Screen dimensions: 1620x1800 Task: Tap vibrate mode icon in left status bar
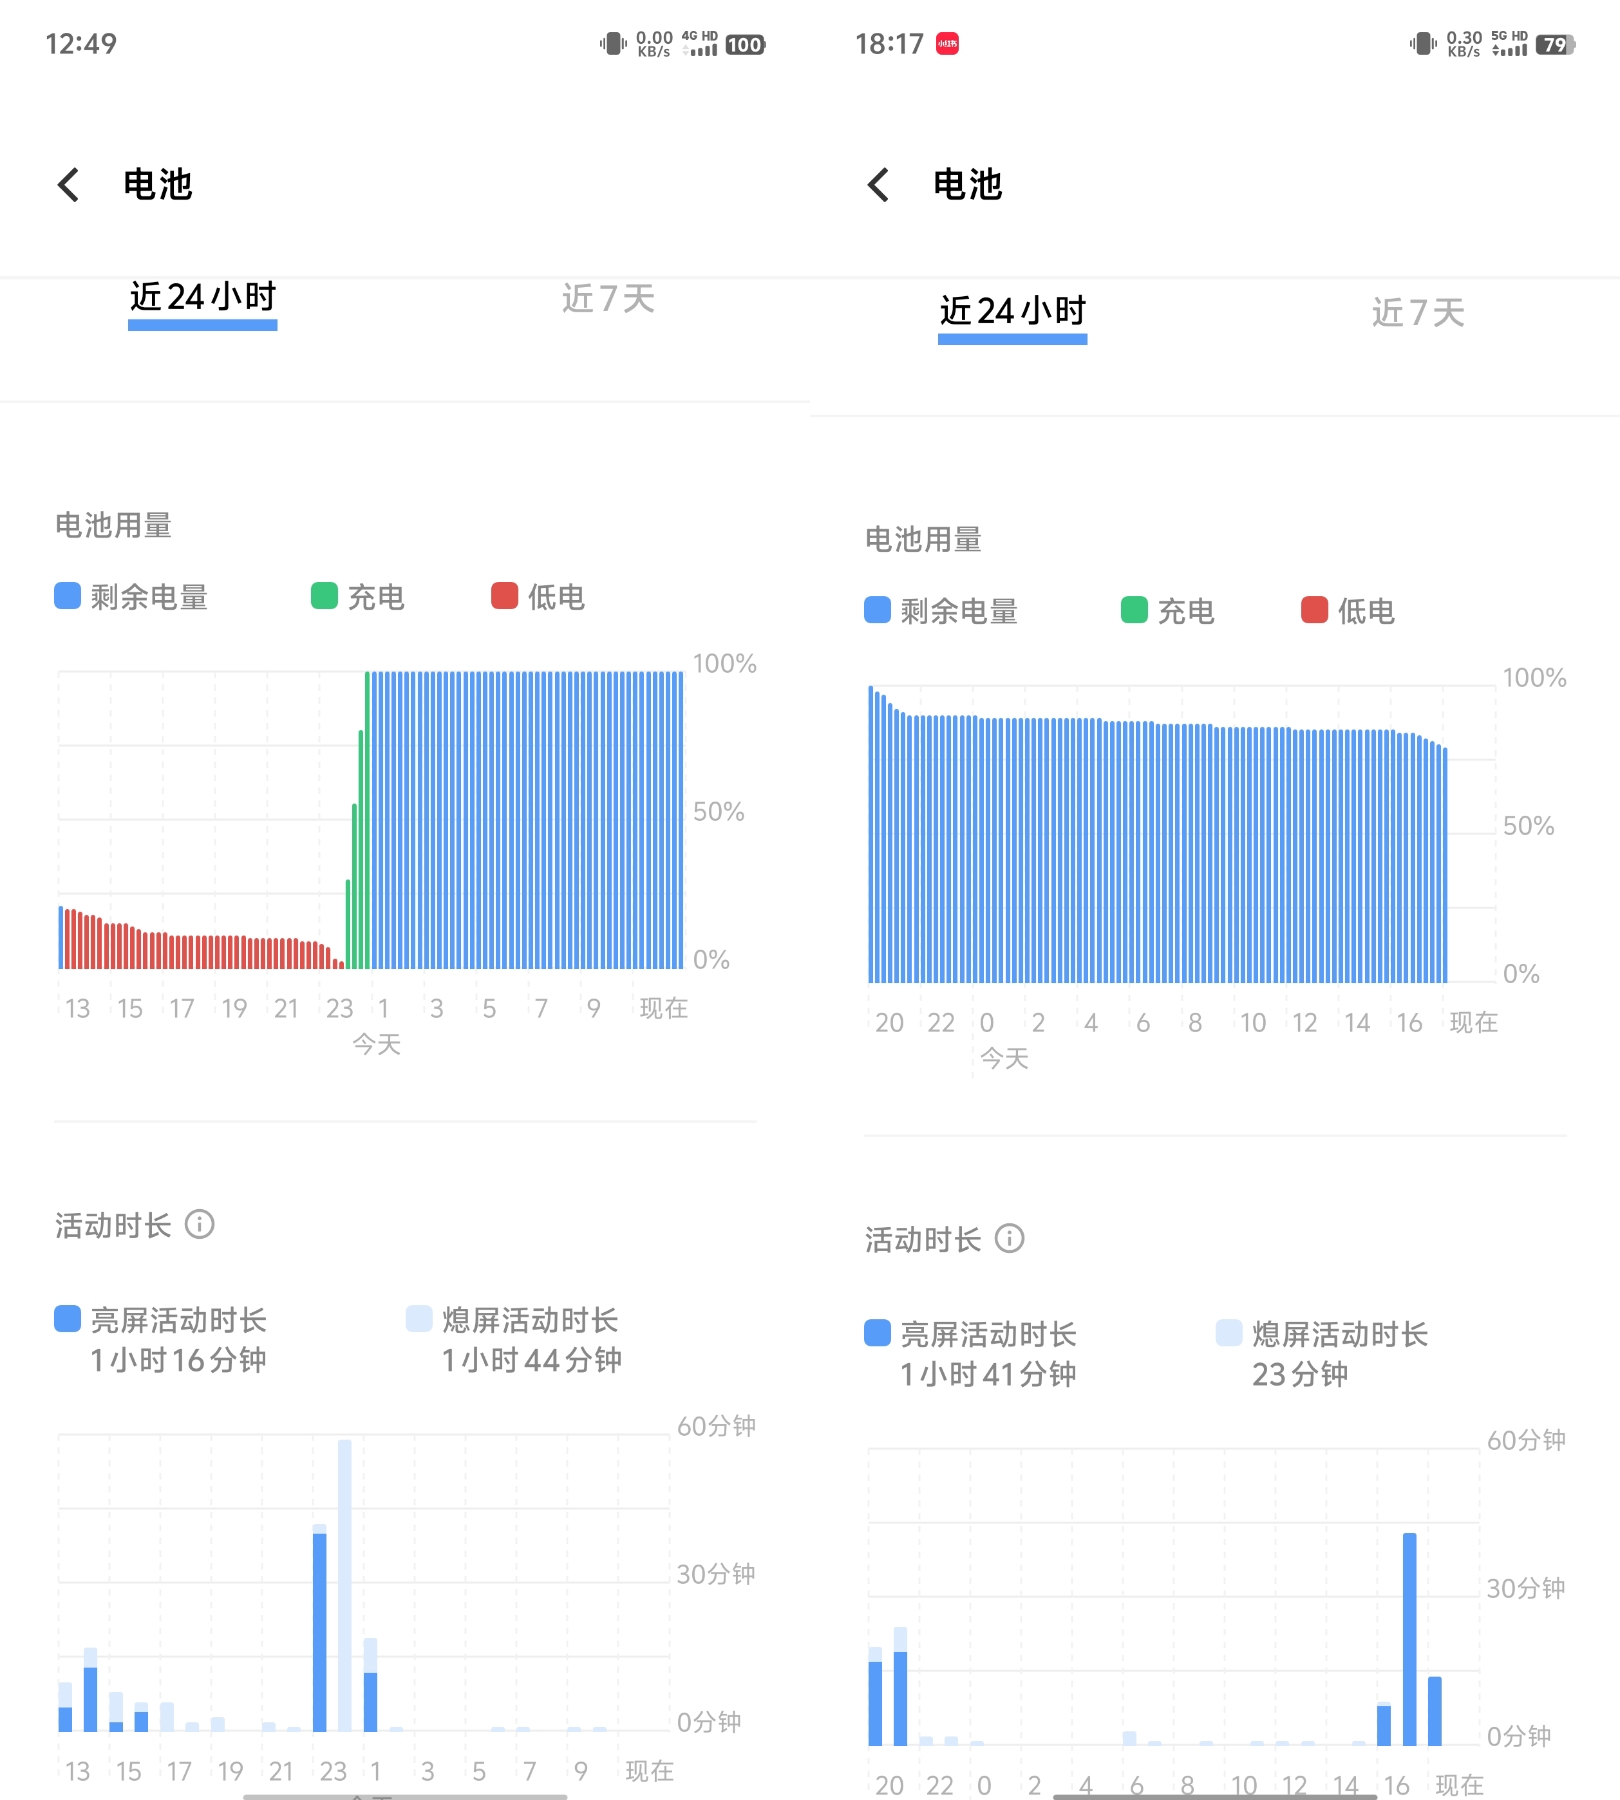613,44
